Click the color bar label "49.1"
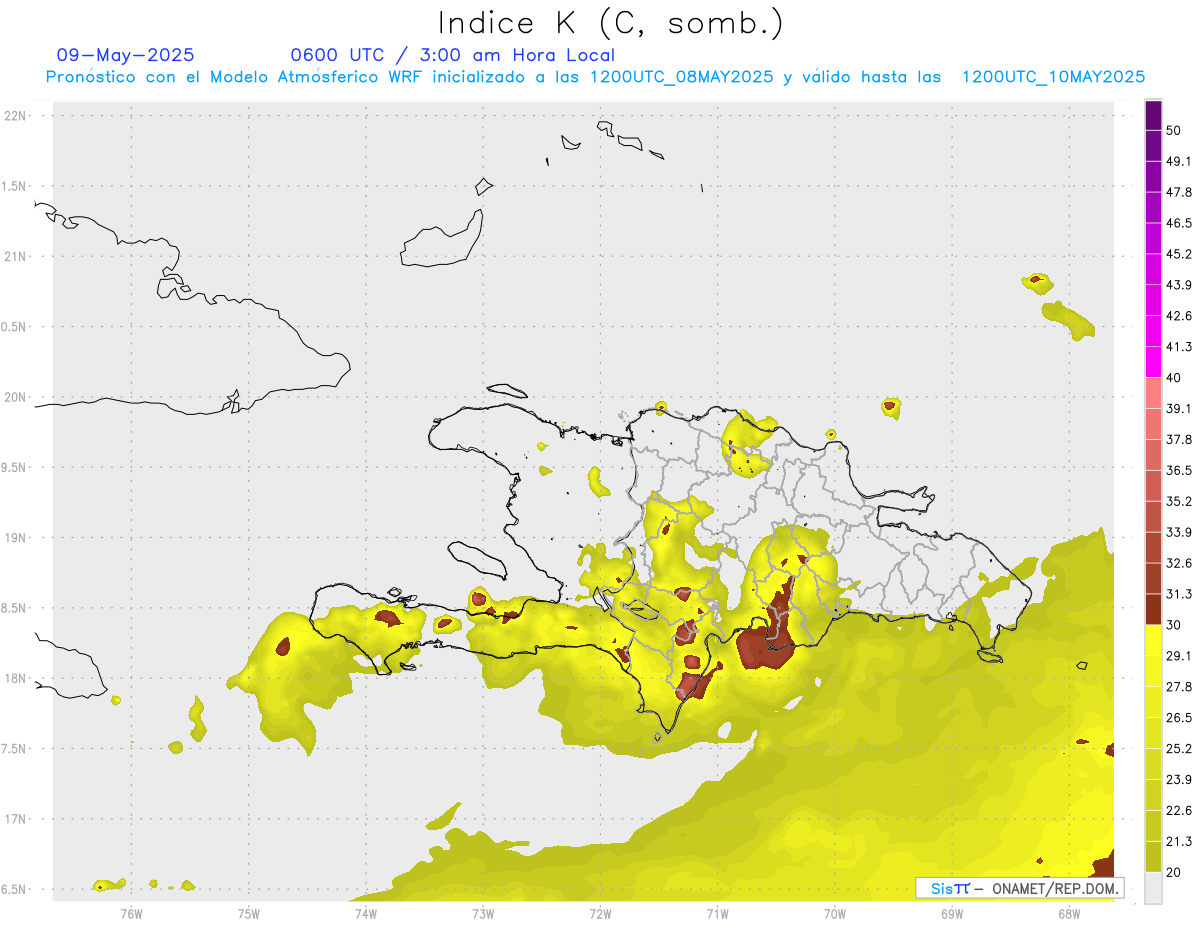 click(x=1179, y=161)
